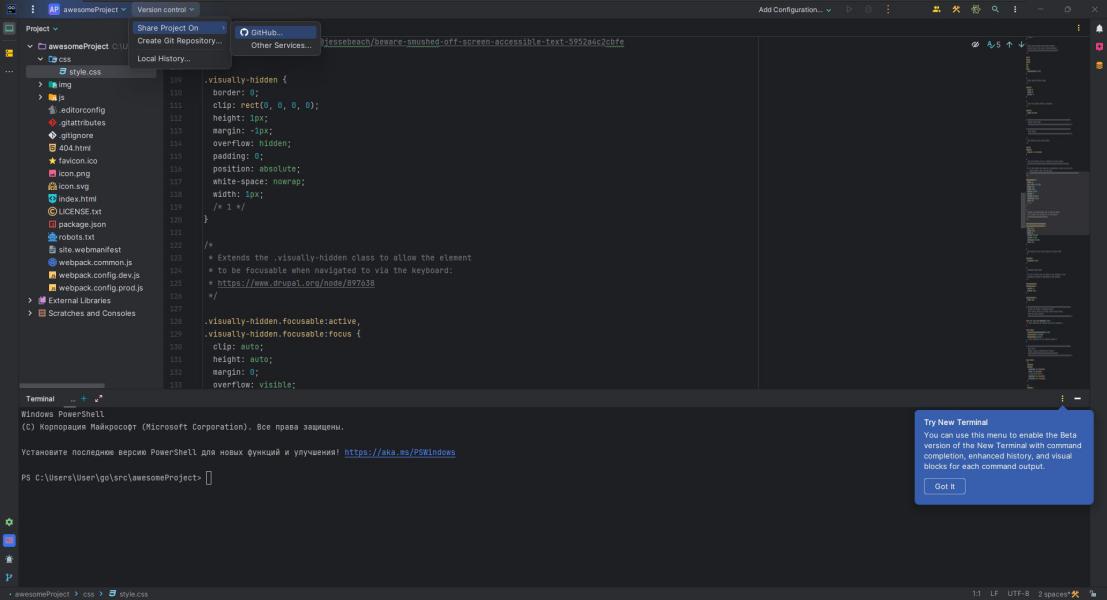Open Local History menu entry
Viewport: 1107px width, 600px height.
[163, 59]
